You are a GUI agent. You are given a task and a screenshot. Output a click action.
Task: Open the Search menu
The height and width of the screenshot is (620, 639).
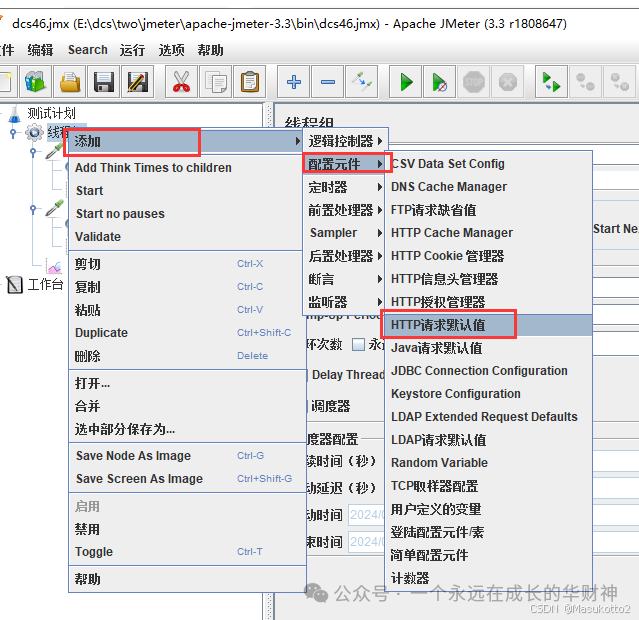click(88, 50)
